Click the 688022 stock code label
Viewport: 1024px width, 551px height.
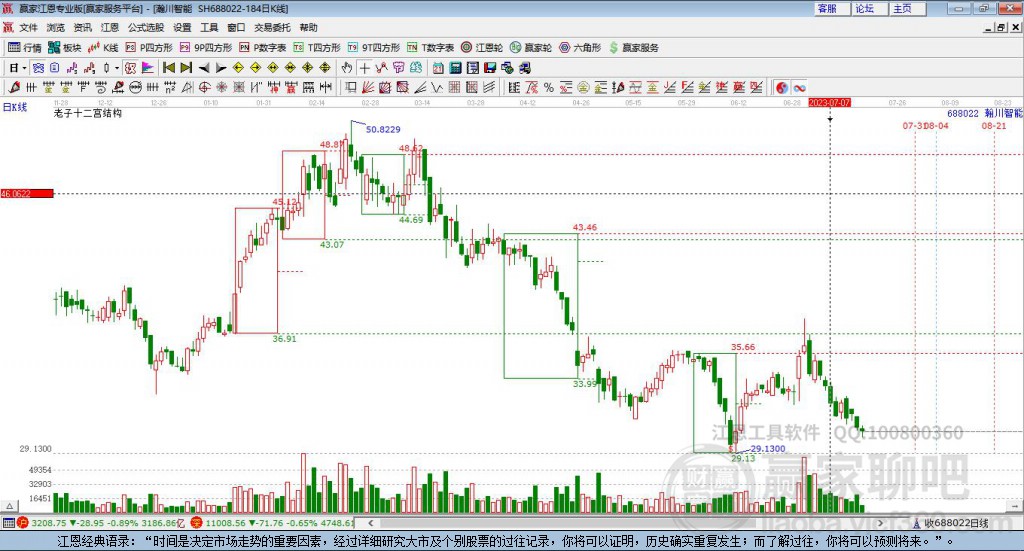click(963, 114)
